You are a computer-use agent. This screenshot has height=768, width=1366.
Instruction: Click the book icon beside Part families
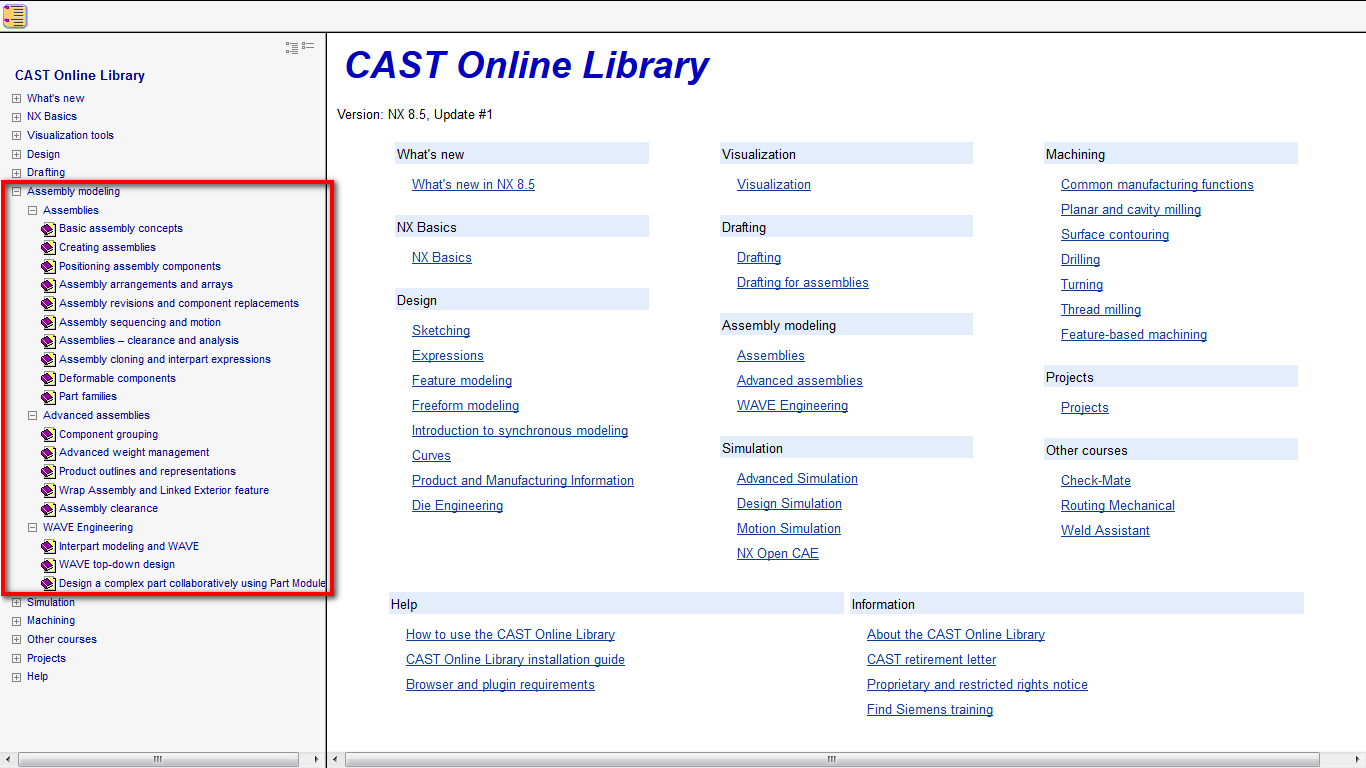(x=48, y=397)
